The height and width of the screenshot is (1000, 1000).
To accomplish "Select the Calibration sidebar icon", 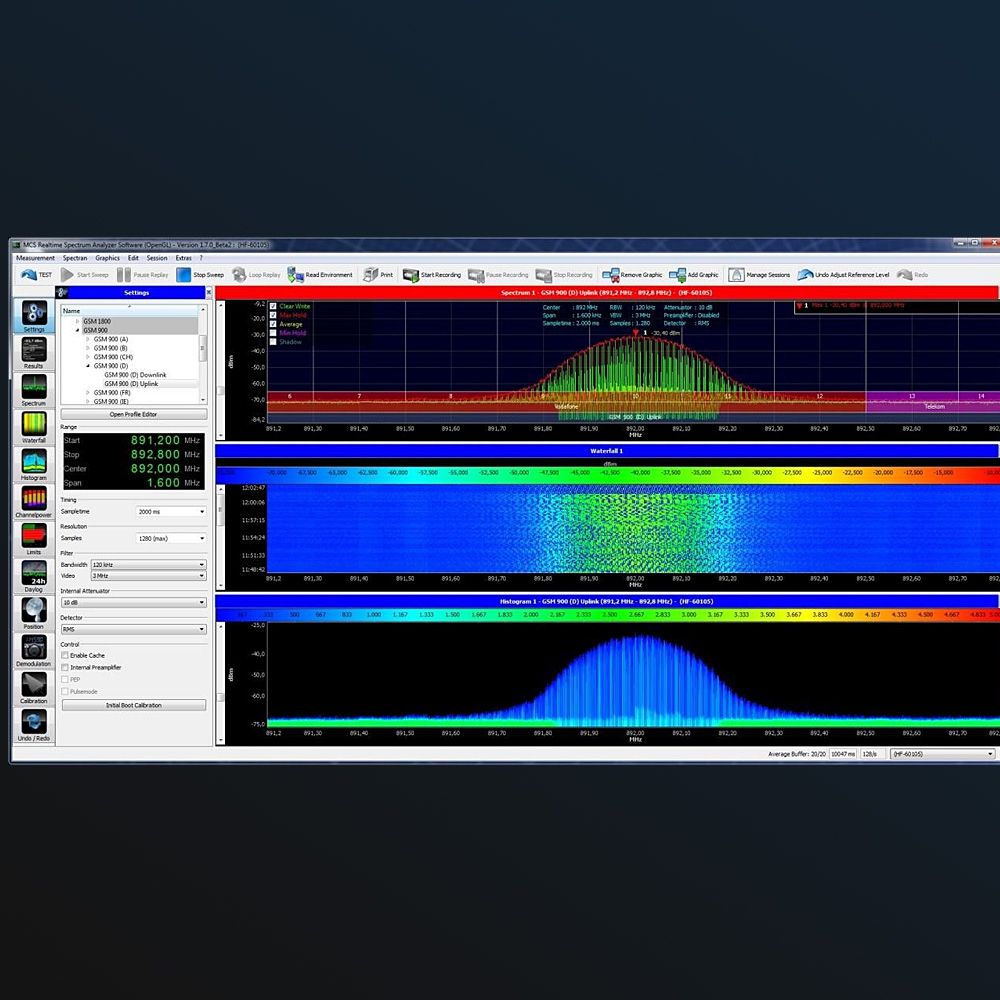I will click(x=33, y=686).
